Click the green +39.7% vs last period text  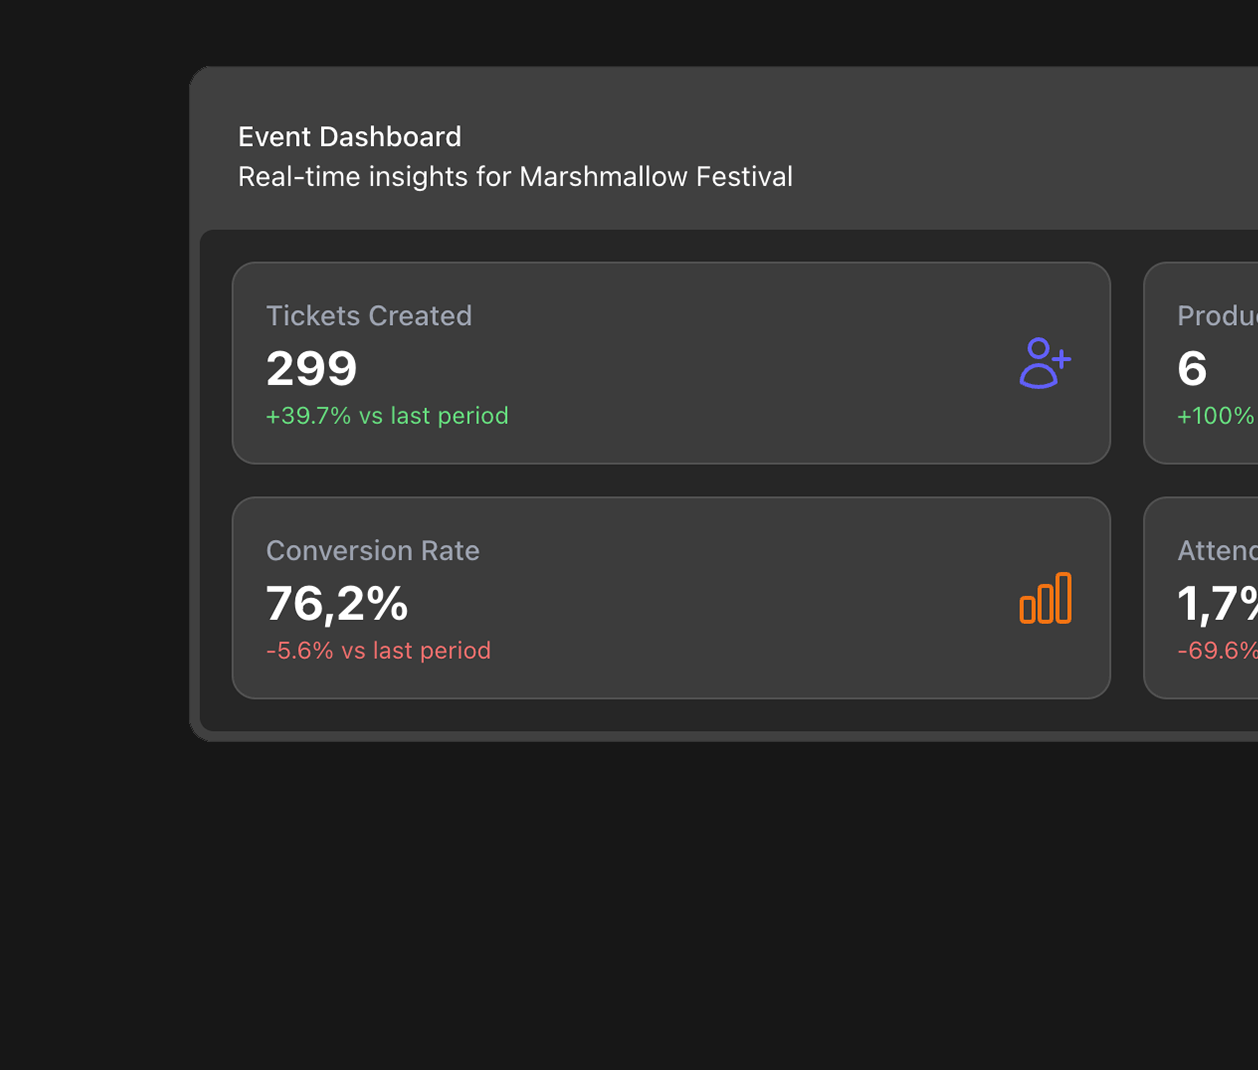[387, 416]
